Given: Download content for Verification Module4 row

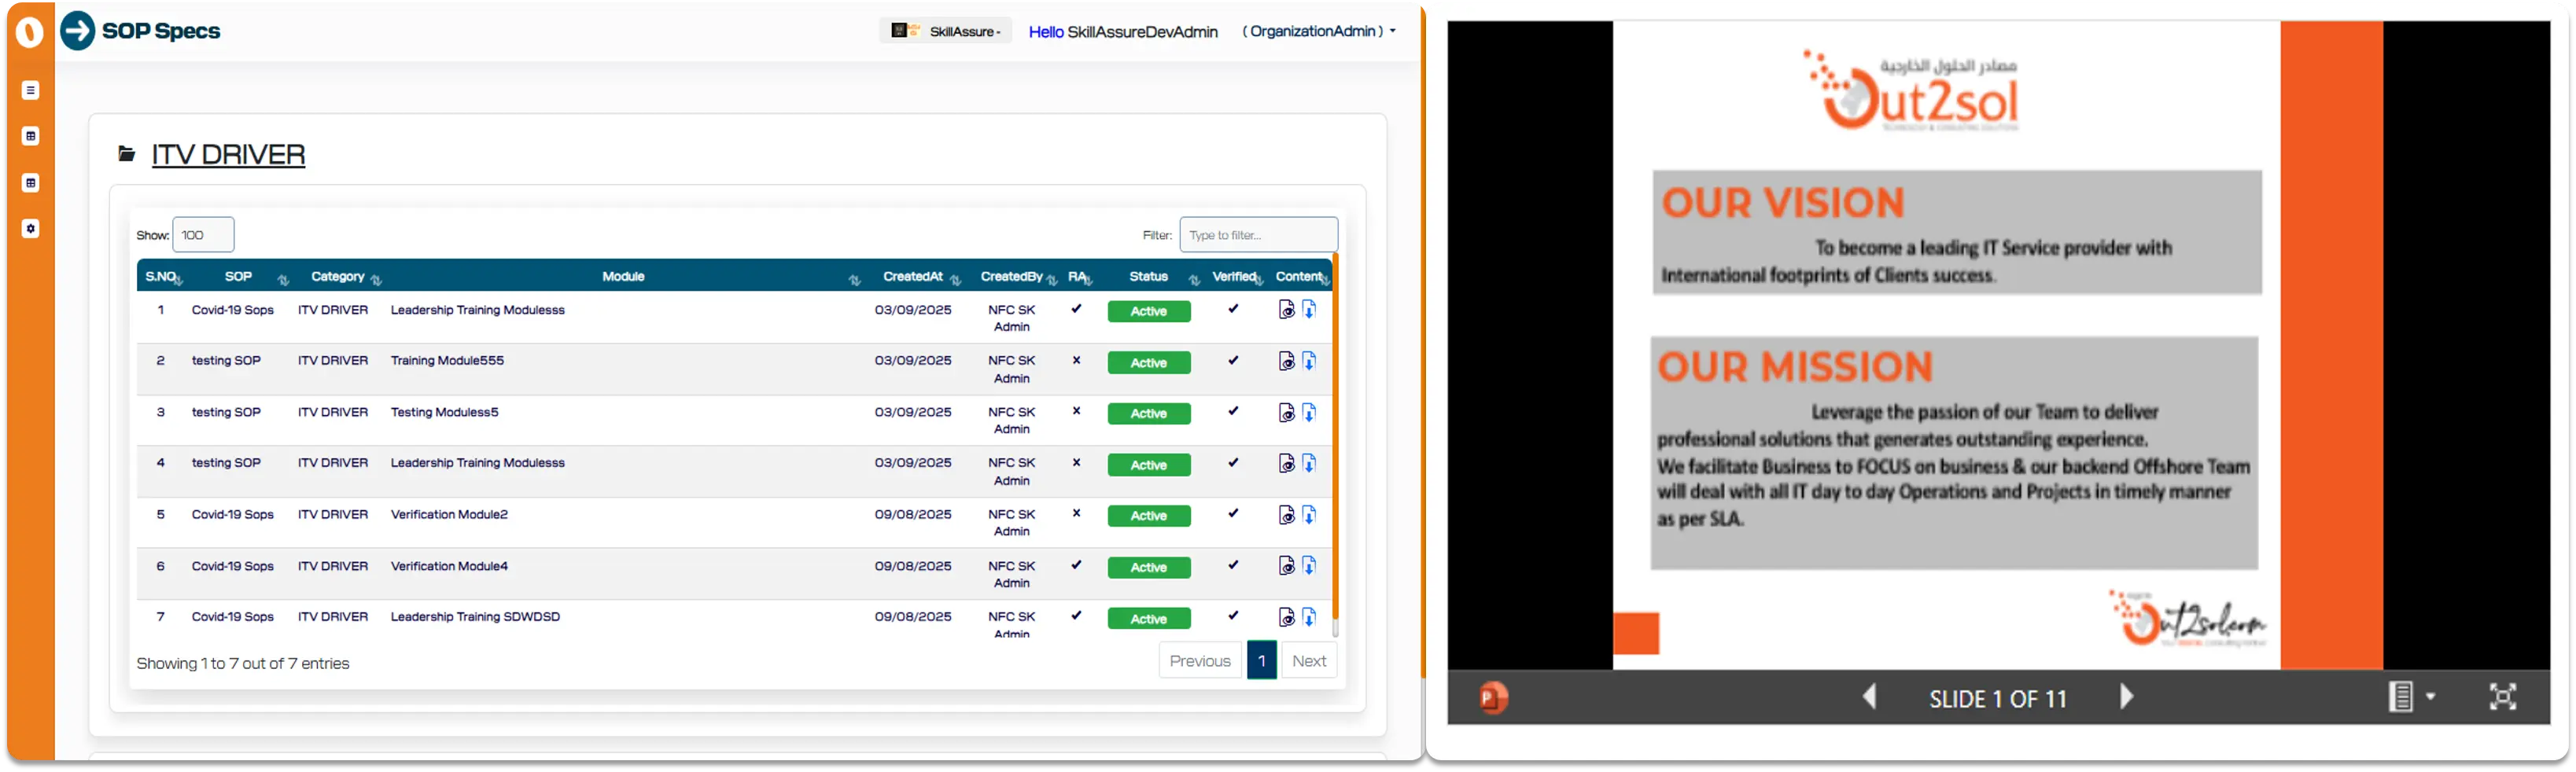Looking at the screenshot, I should [1309, 567].
